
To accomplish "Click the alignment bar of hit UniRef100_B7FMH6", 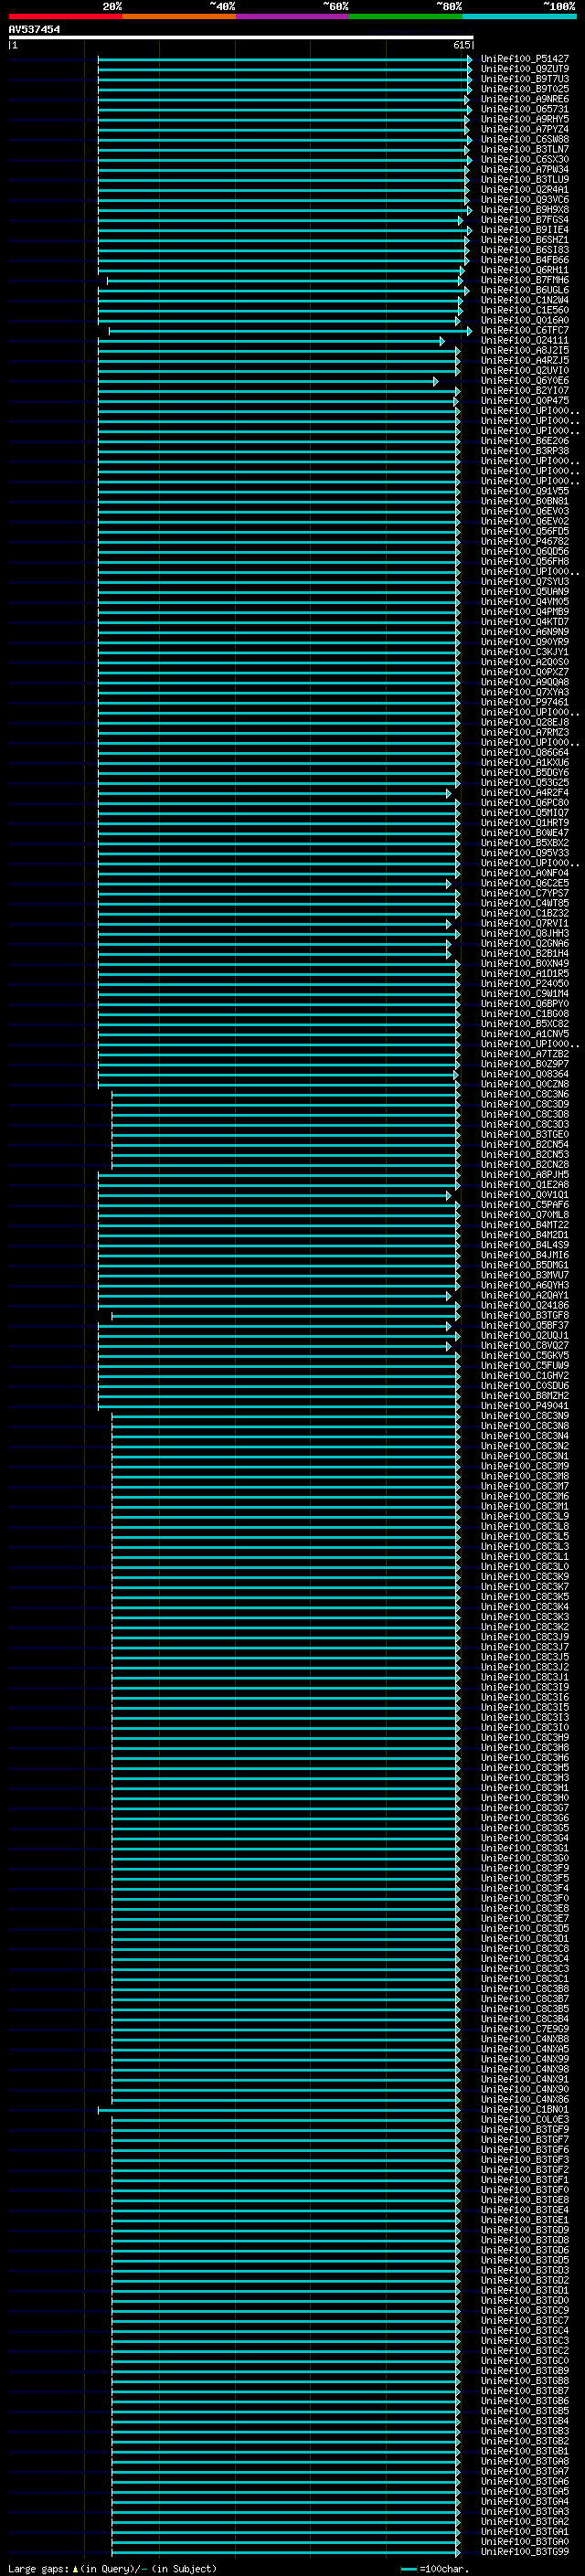I will [x=285, y=281].
